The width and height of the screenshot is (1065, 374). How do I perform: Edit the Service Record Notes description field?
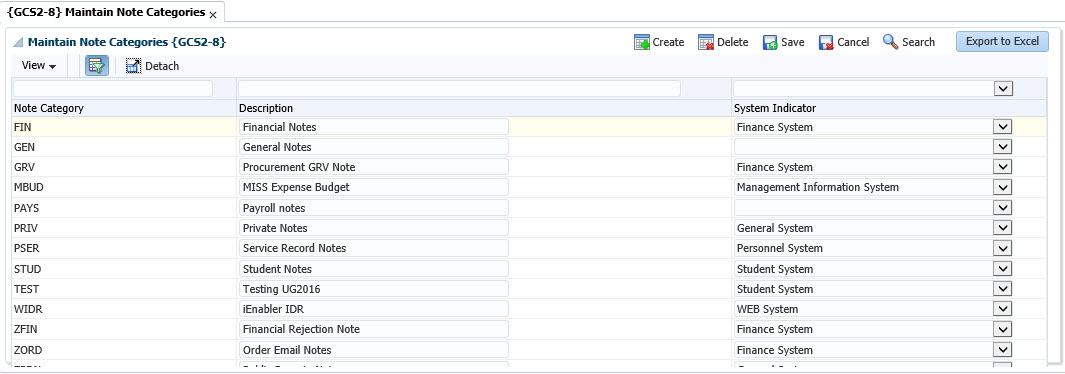click(x=374, y=248)
